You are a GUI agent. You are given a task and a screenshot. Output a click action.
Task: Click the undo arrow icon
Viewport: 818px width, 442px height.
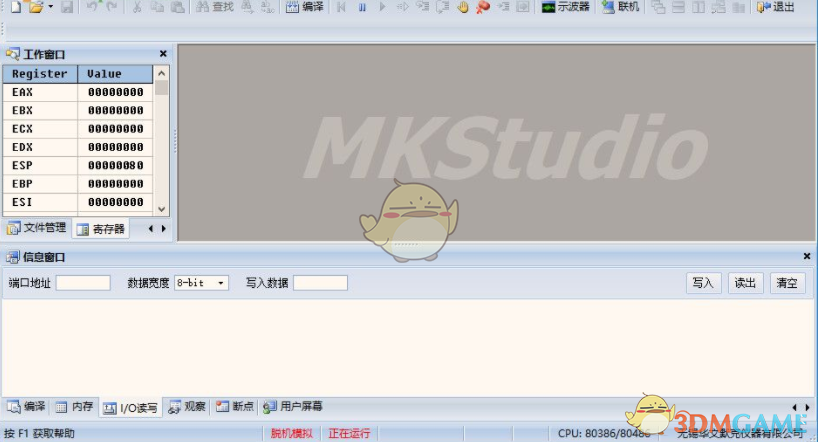tap(92, 7)
